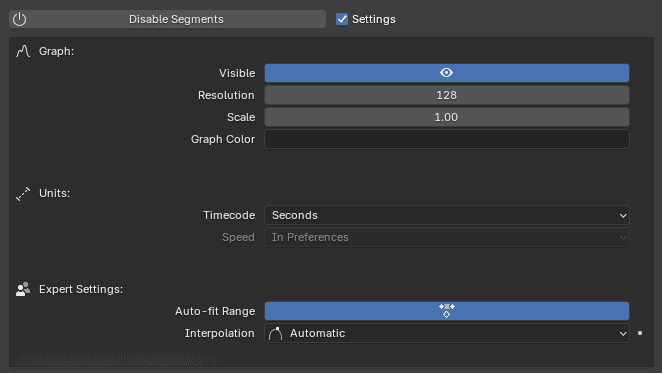Toggle the graph Visible eye button
The image size is (662, 373).
coord(447,73)
